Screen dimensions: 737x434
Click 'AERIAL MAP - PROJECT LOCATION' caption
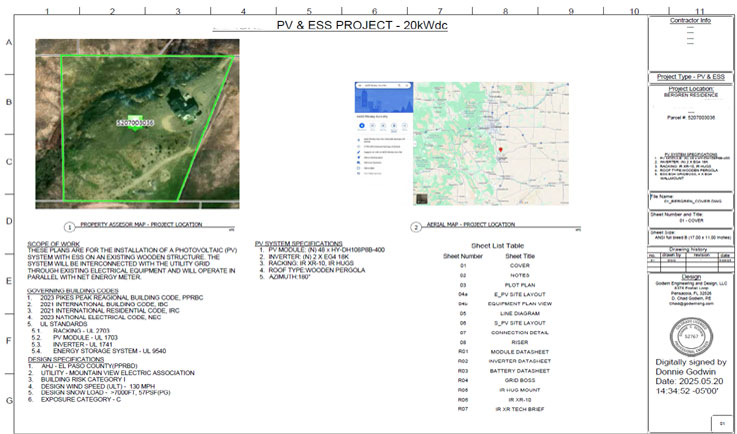tap(470, 224)
